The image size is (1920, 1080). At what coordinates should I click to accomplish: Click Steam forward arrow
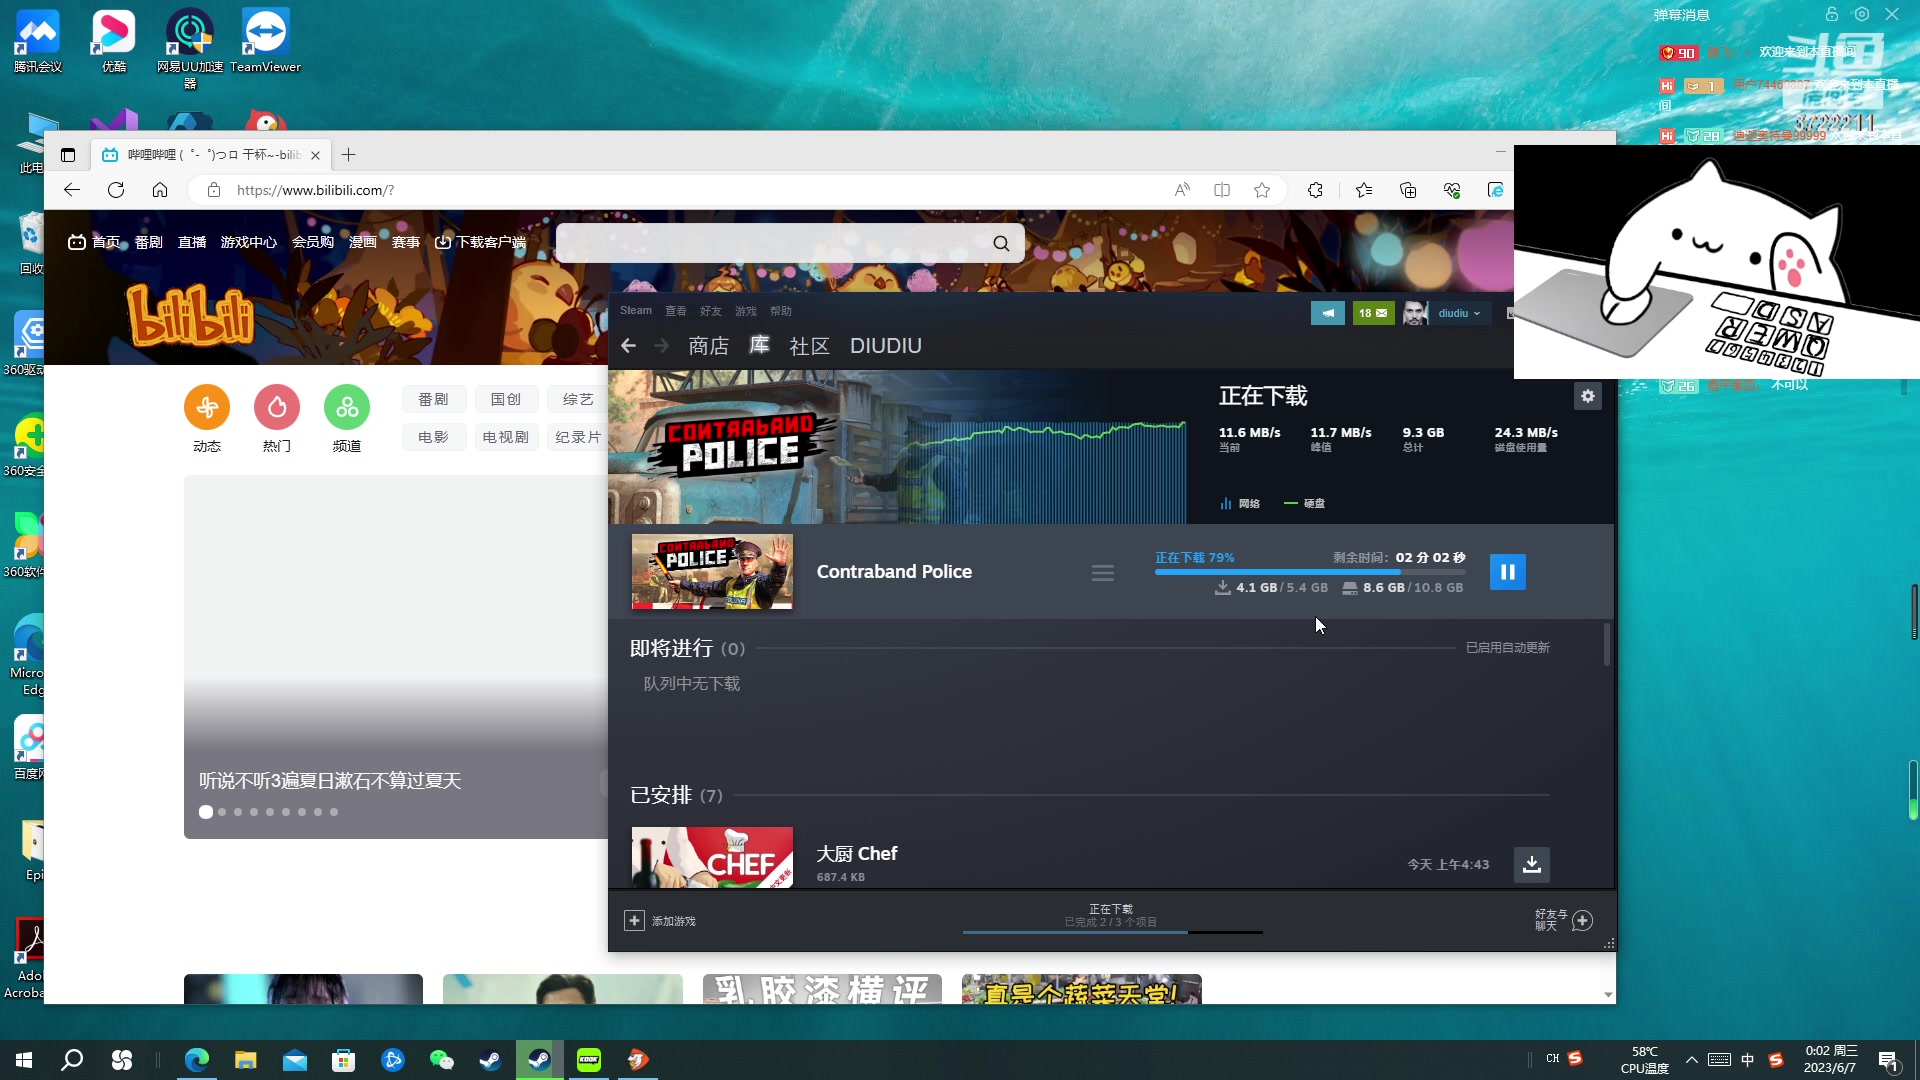coord(661,346)
